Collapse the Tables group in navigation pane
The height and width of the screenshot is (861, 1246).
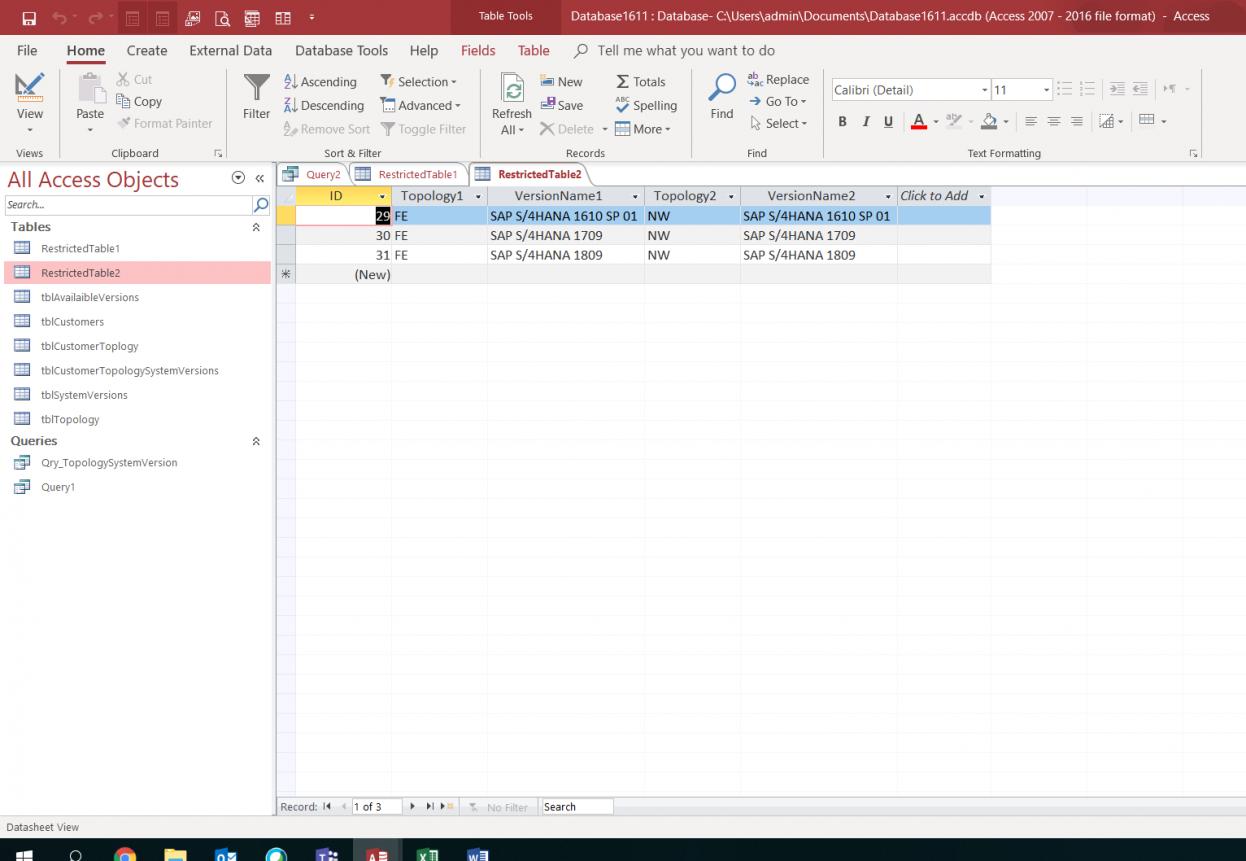[x=256, y=227]
